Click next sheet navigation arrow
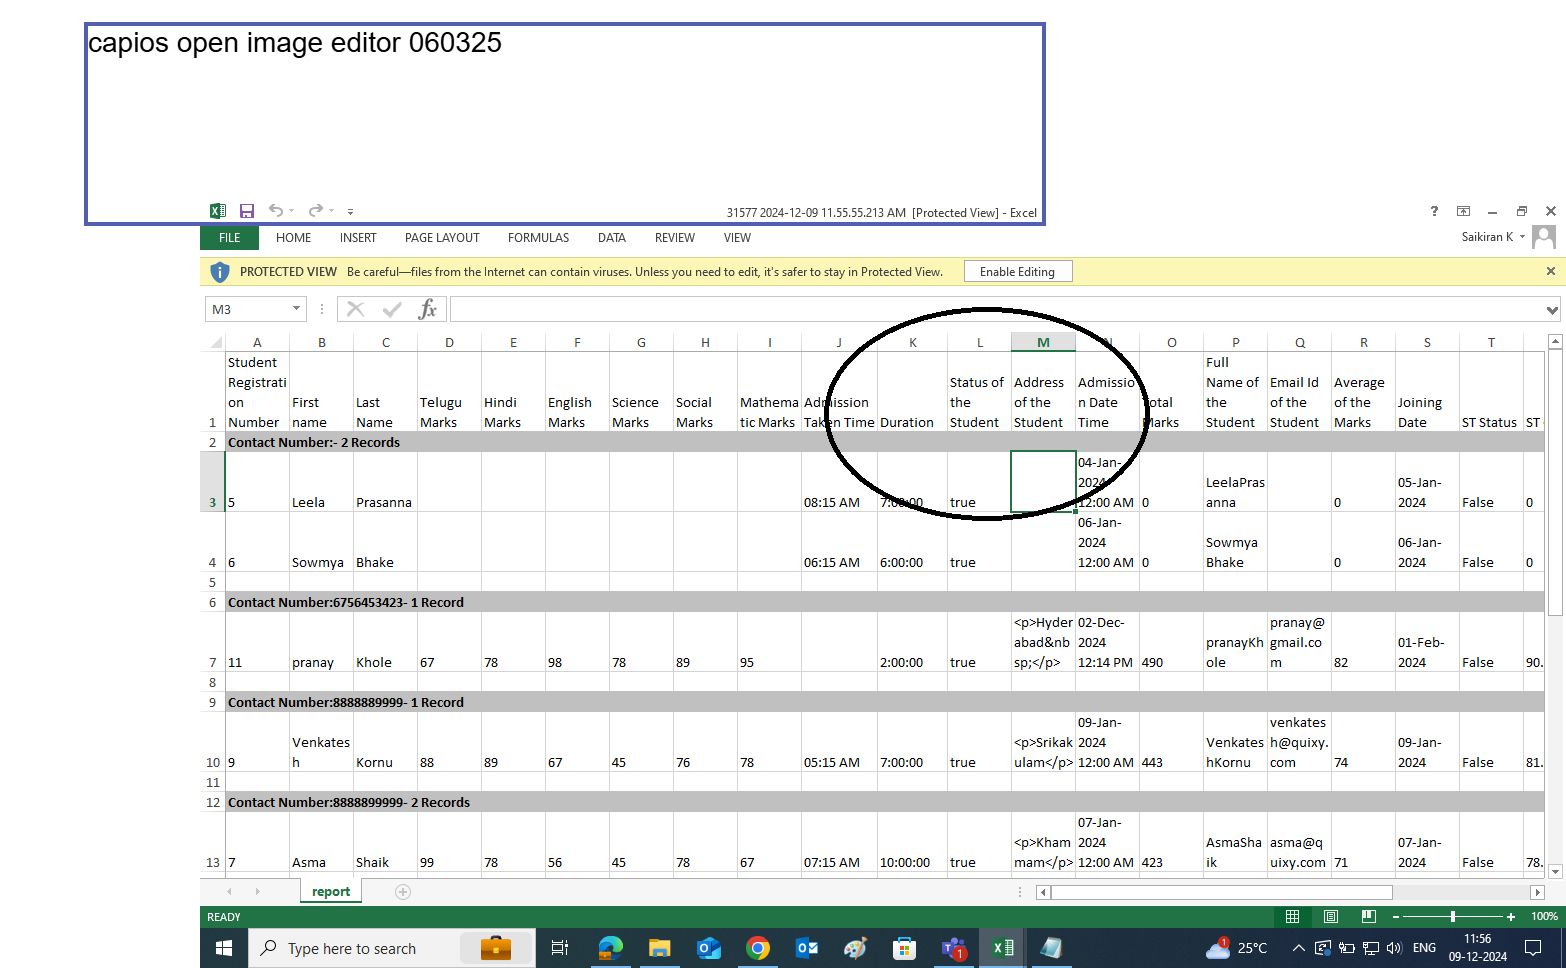Screen dimensions: 1566x968 click(x=257, y=891)
